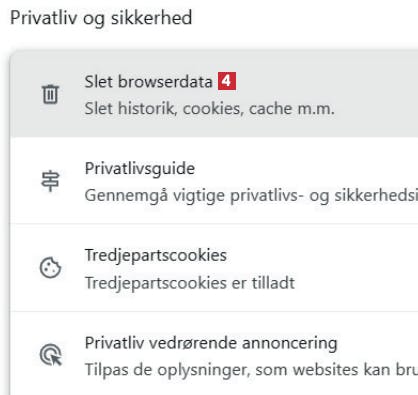Click blank space right of 'er tilladt' text

(x=356, y=283)
